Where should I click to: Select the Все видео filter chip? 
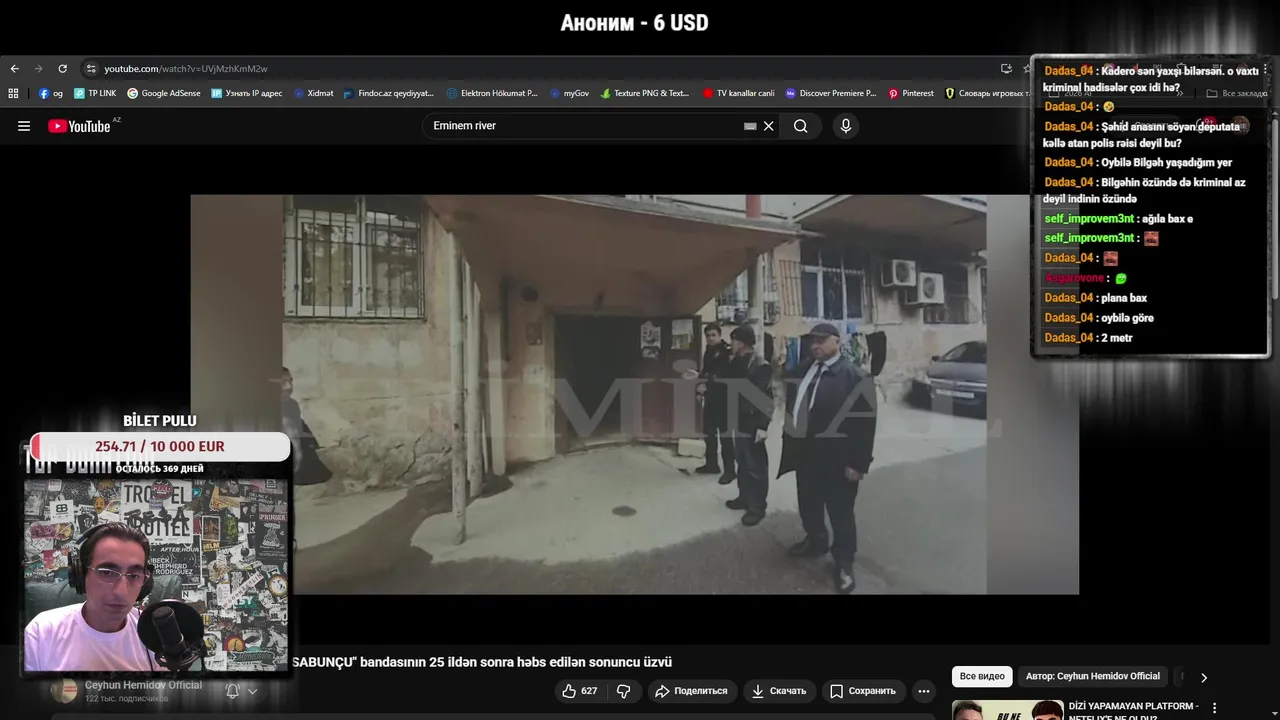[982, 677]
